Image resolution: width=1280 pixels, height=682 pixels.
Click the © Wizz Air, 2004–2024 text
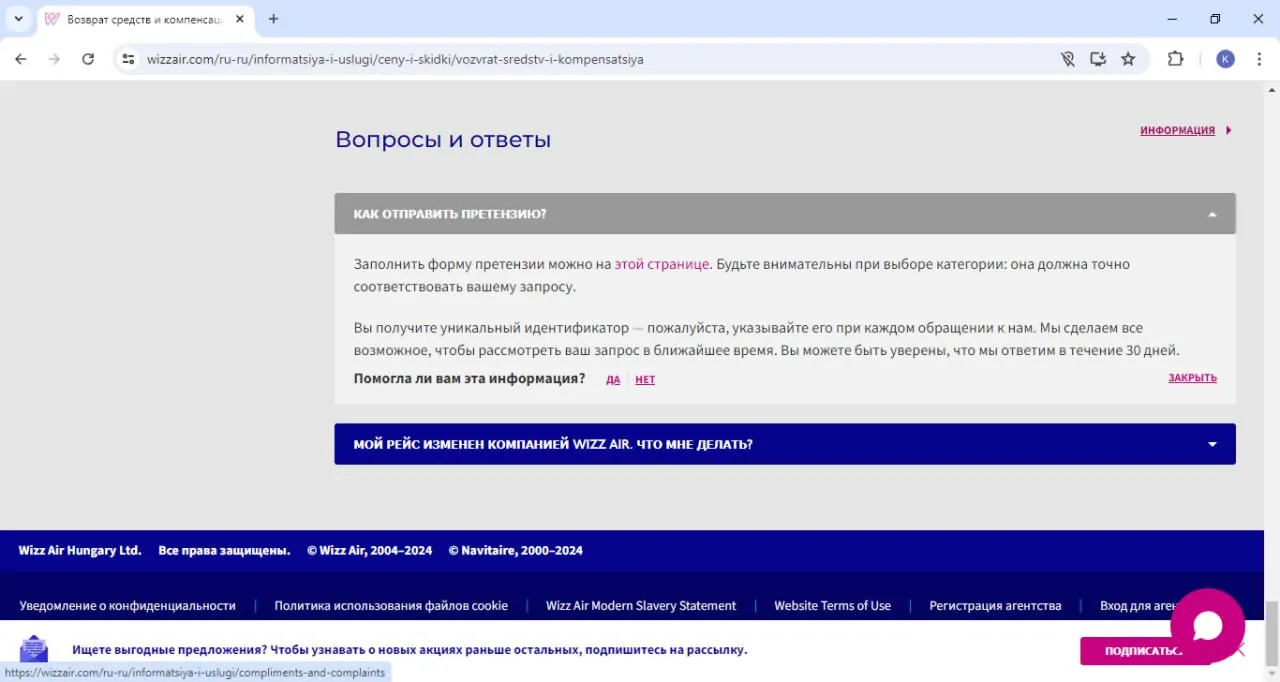tap(369, 550)
